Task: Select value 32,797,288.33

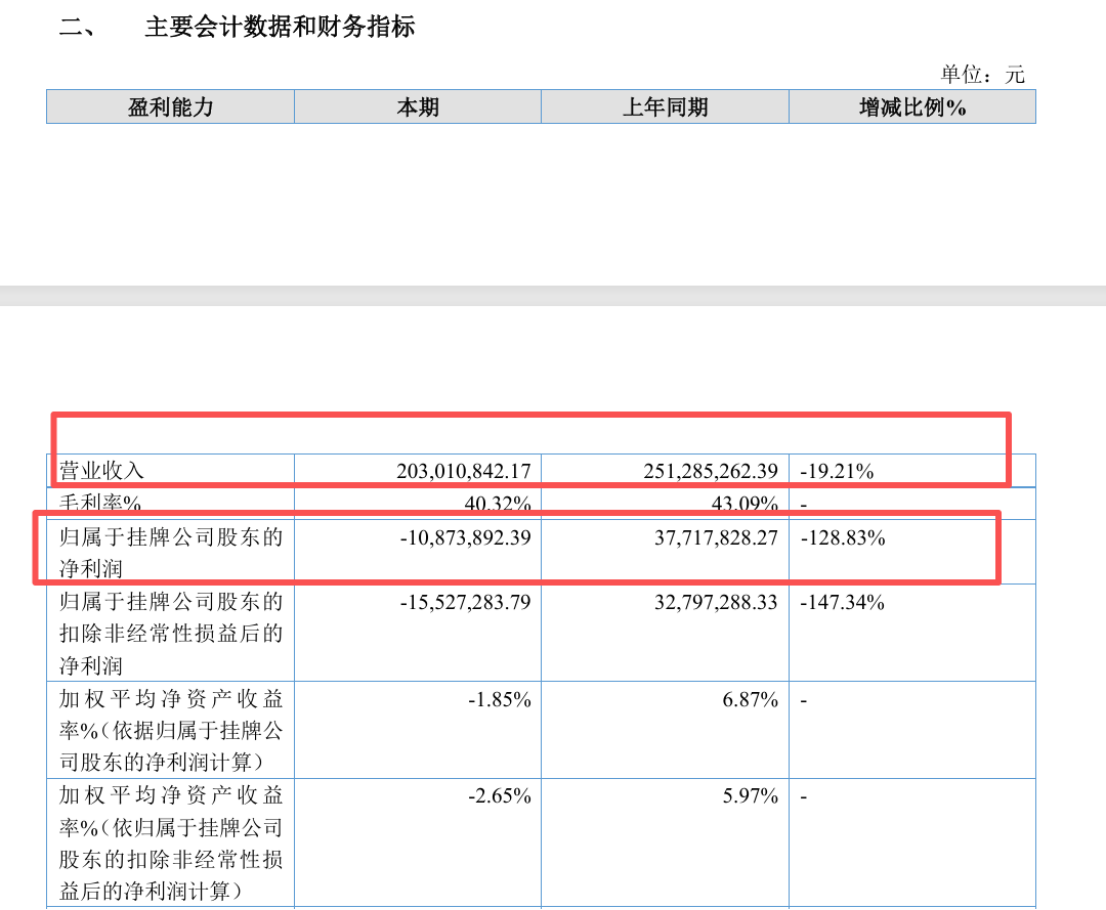Action: tap(716, 602)
